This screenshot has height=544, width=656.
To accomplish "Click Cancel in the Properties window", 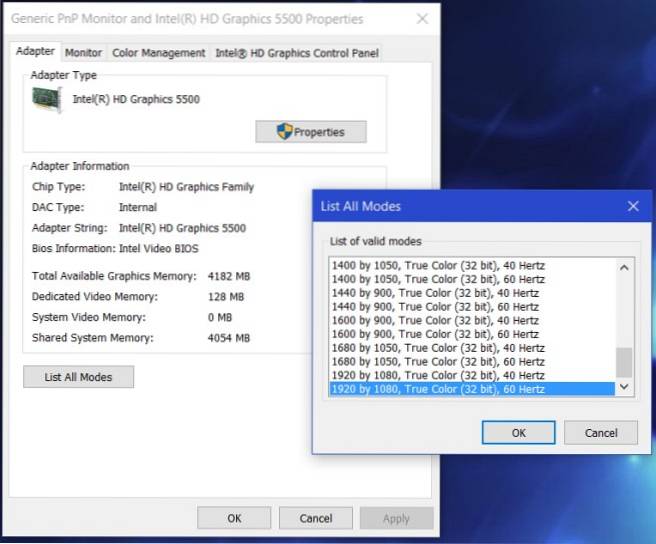I will click(x=315, y=518).
